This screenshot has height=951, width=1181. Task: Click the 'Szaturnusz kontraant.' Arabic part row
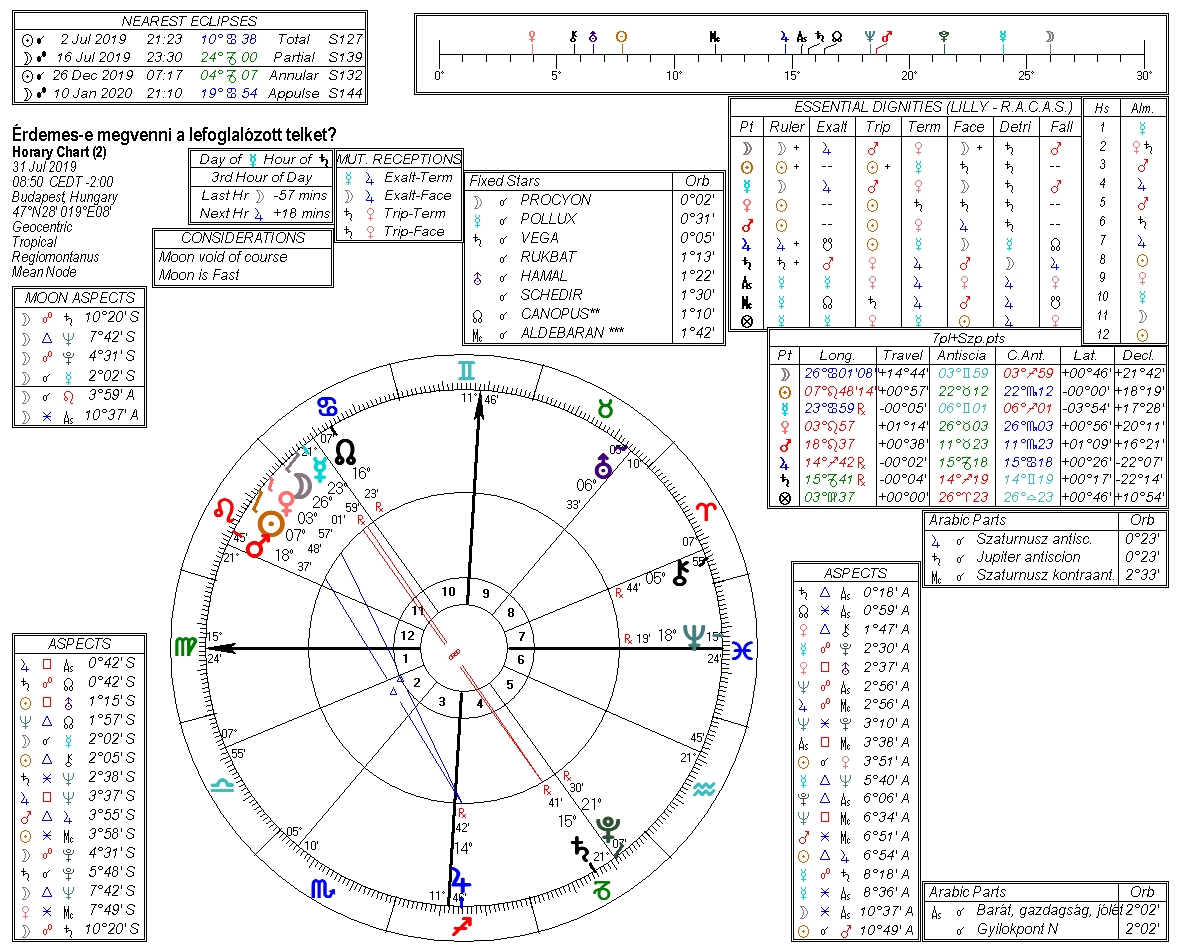pos(1045,575)
